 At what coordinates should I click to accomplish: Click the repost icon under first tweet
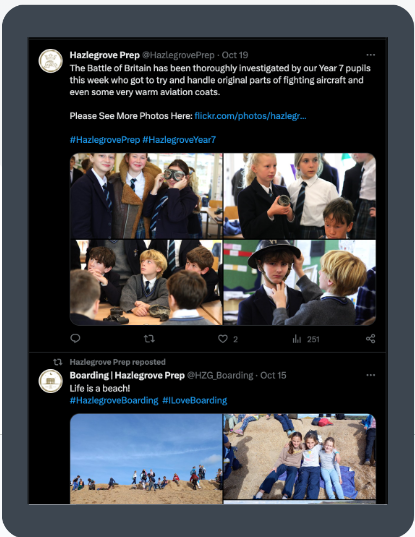(x=149, y=339)
